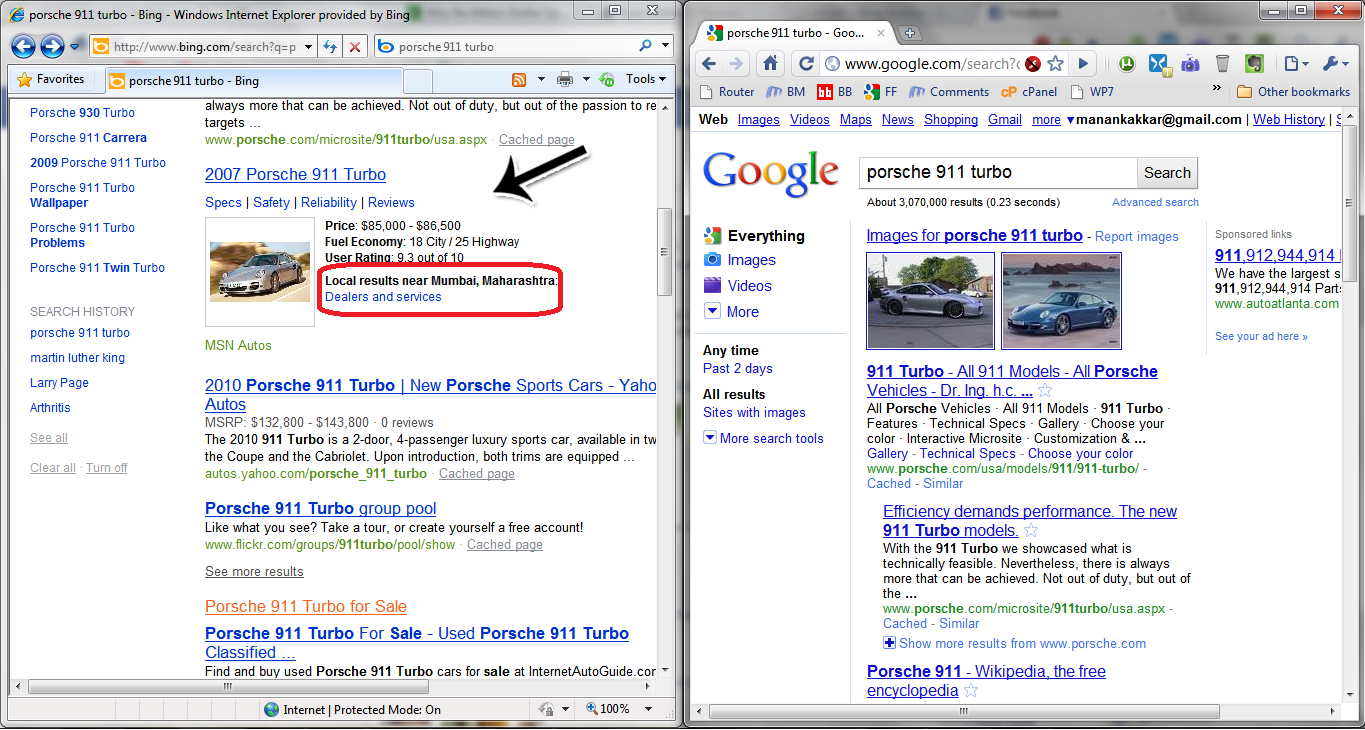1365x730 pixels.
Task: Click the IE vertical scrollbar thumb
Action: pyautogui.click(x=664, y=252)
